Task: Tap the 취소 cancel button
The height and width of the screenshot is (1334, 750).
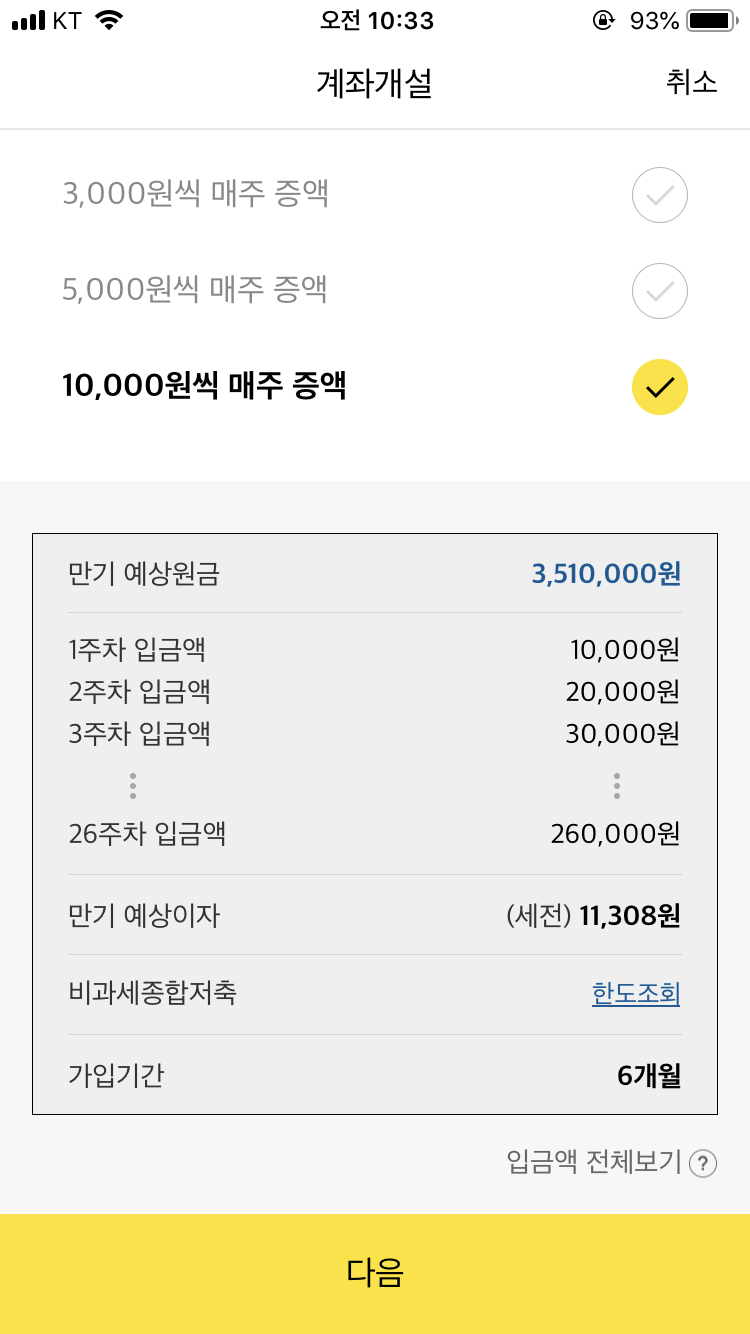Action: coord(692,82)
